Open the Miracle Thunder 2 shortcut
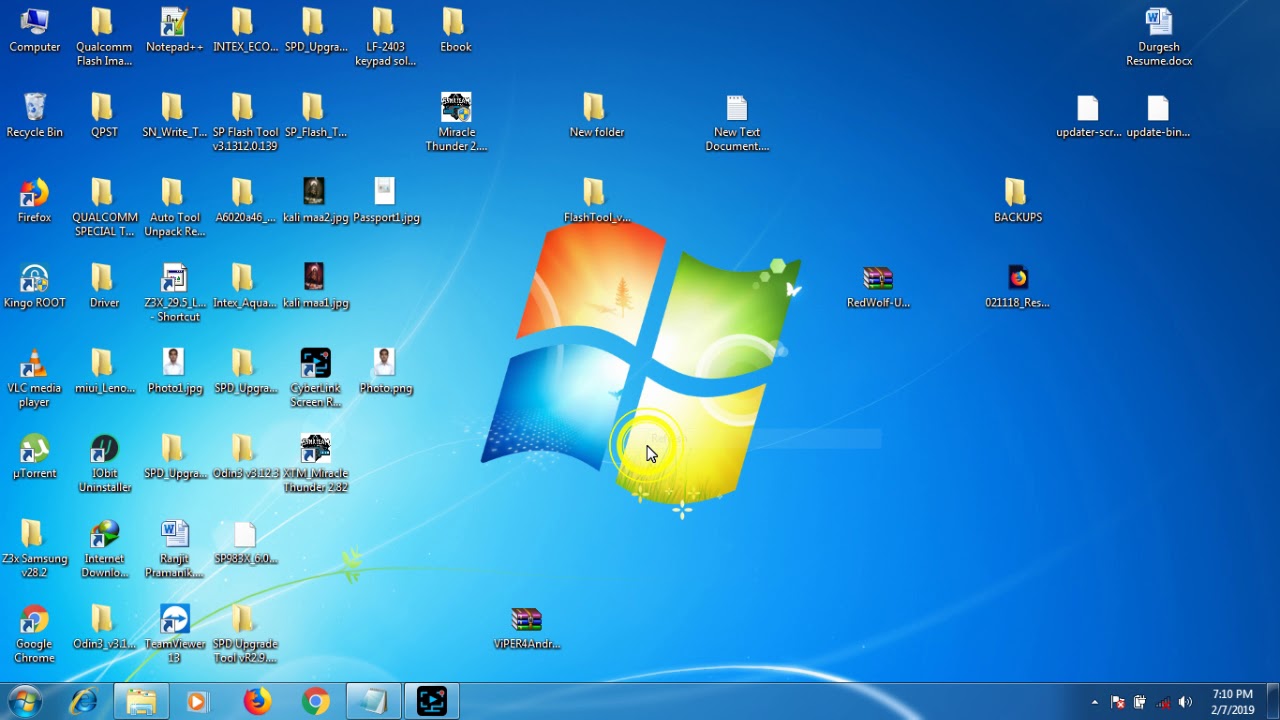The image size is (1280, 720). tap(456, 122)
